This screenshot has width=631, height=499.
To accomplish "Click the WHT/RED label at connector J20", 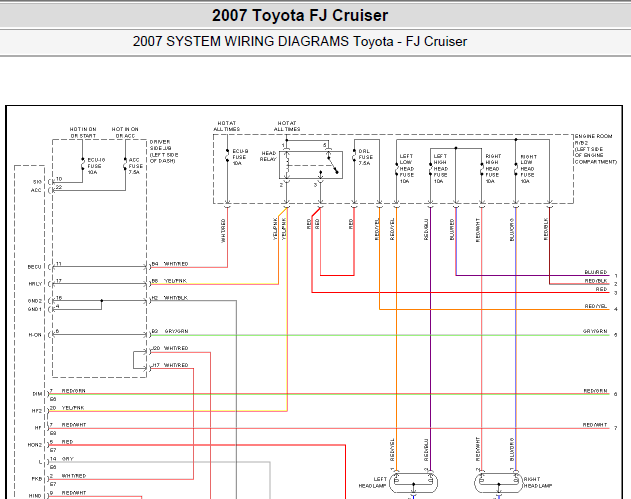I will pos(176,348).
